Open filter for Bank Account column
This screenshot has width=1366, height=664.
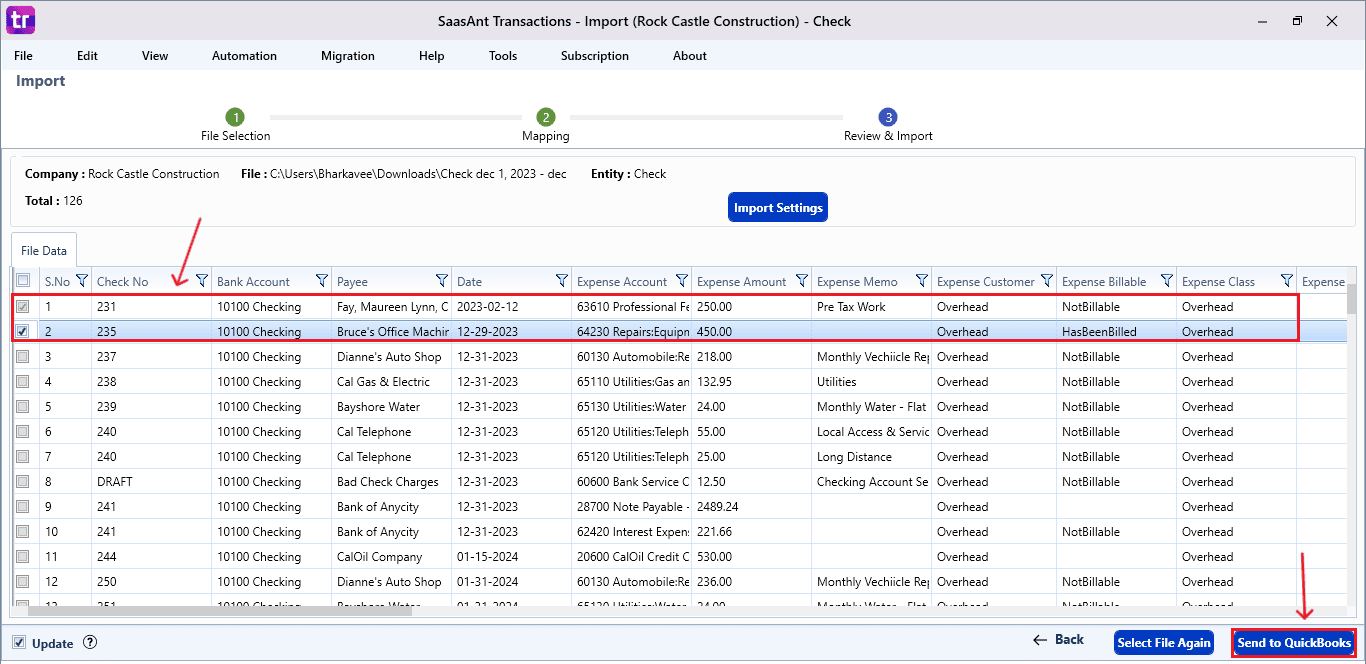pos(321,281)
